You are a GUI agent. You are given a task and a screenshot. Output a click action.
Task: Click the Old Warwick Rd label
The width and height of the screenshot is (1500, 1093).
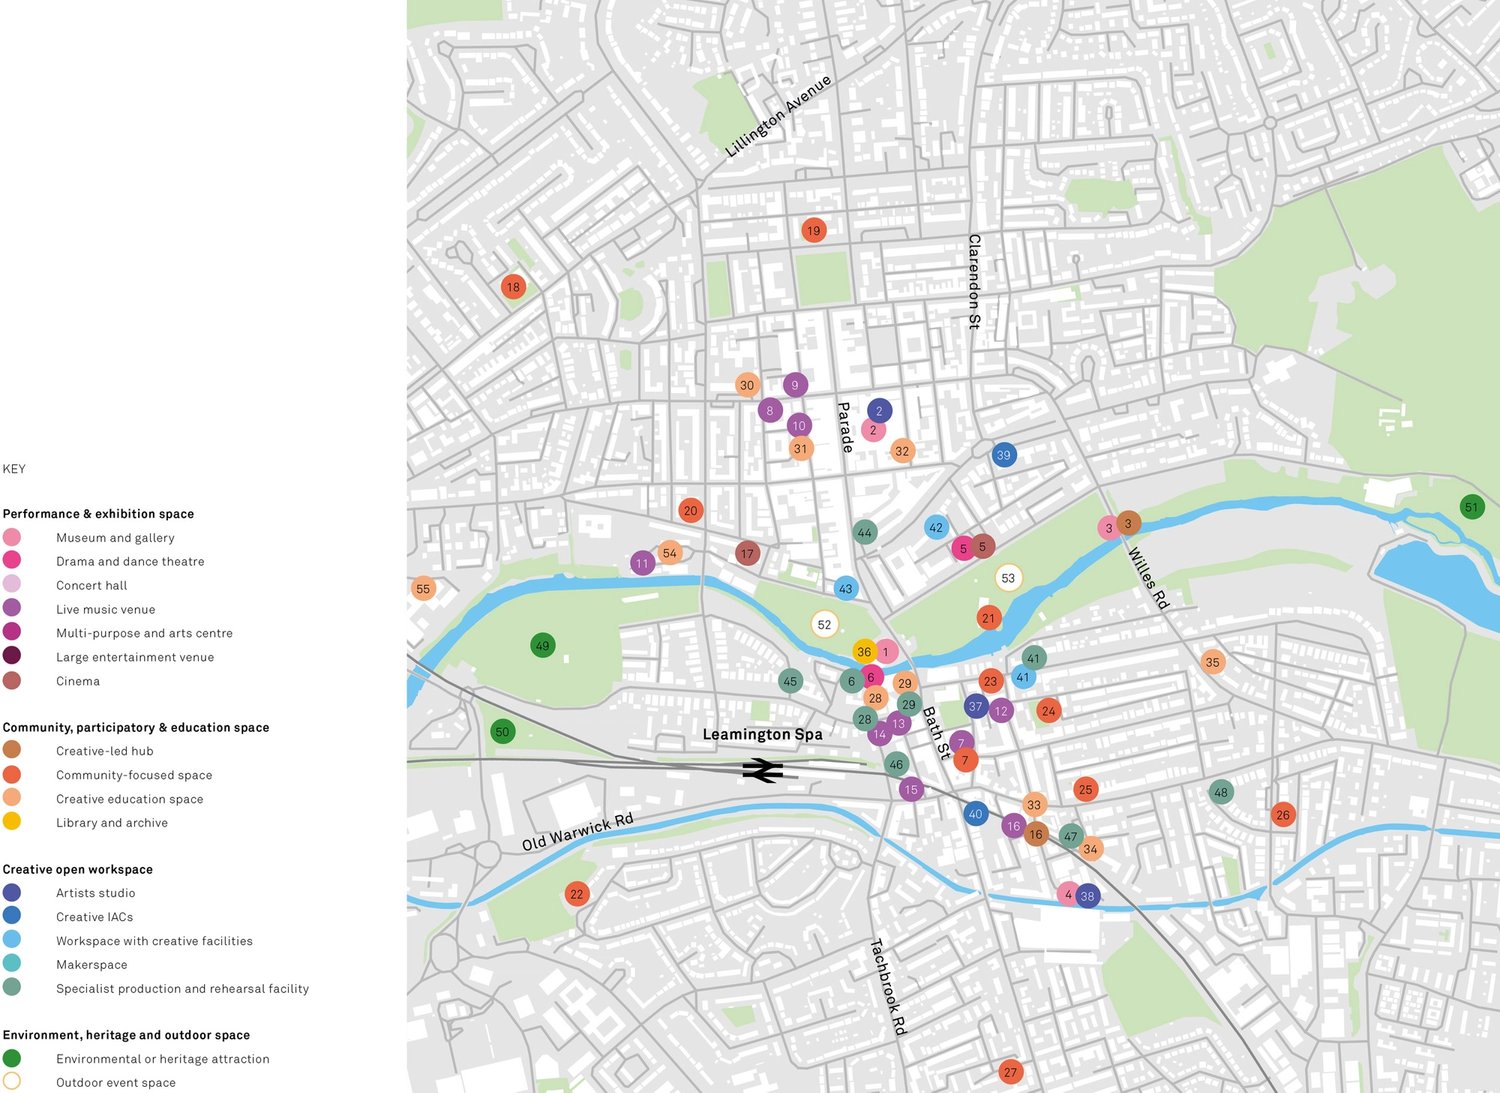pos(578,832)
